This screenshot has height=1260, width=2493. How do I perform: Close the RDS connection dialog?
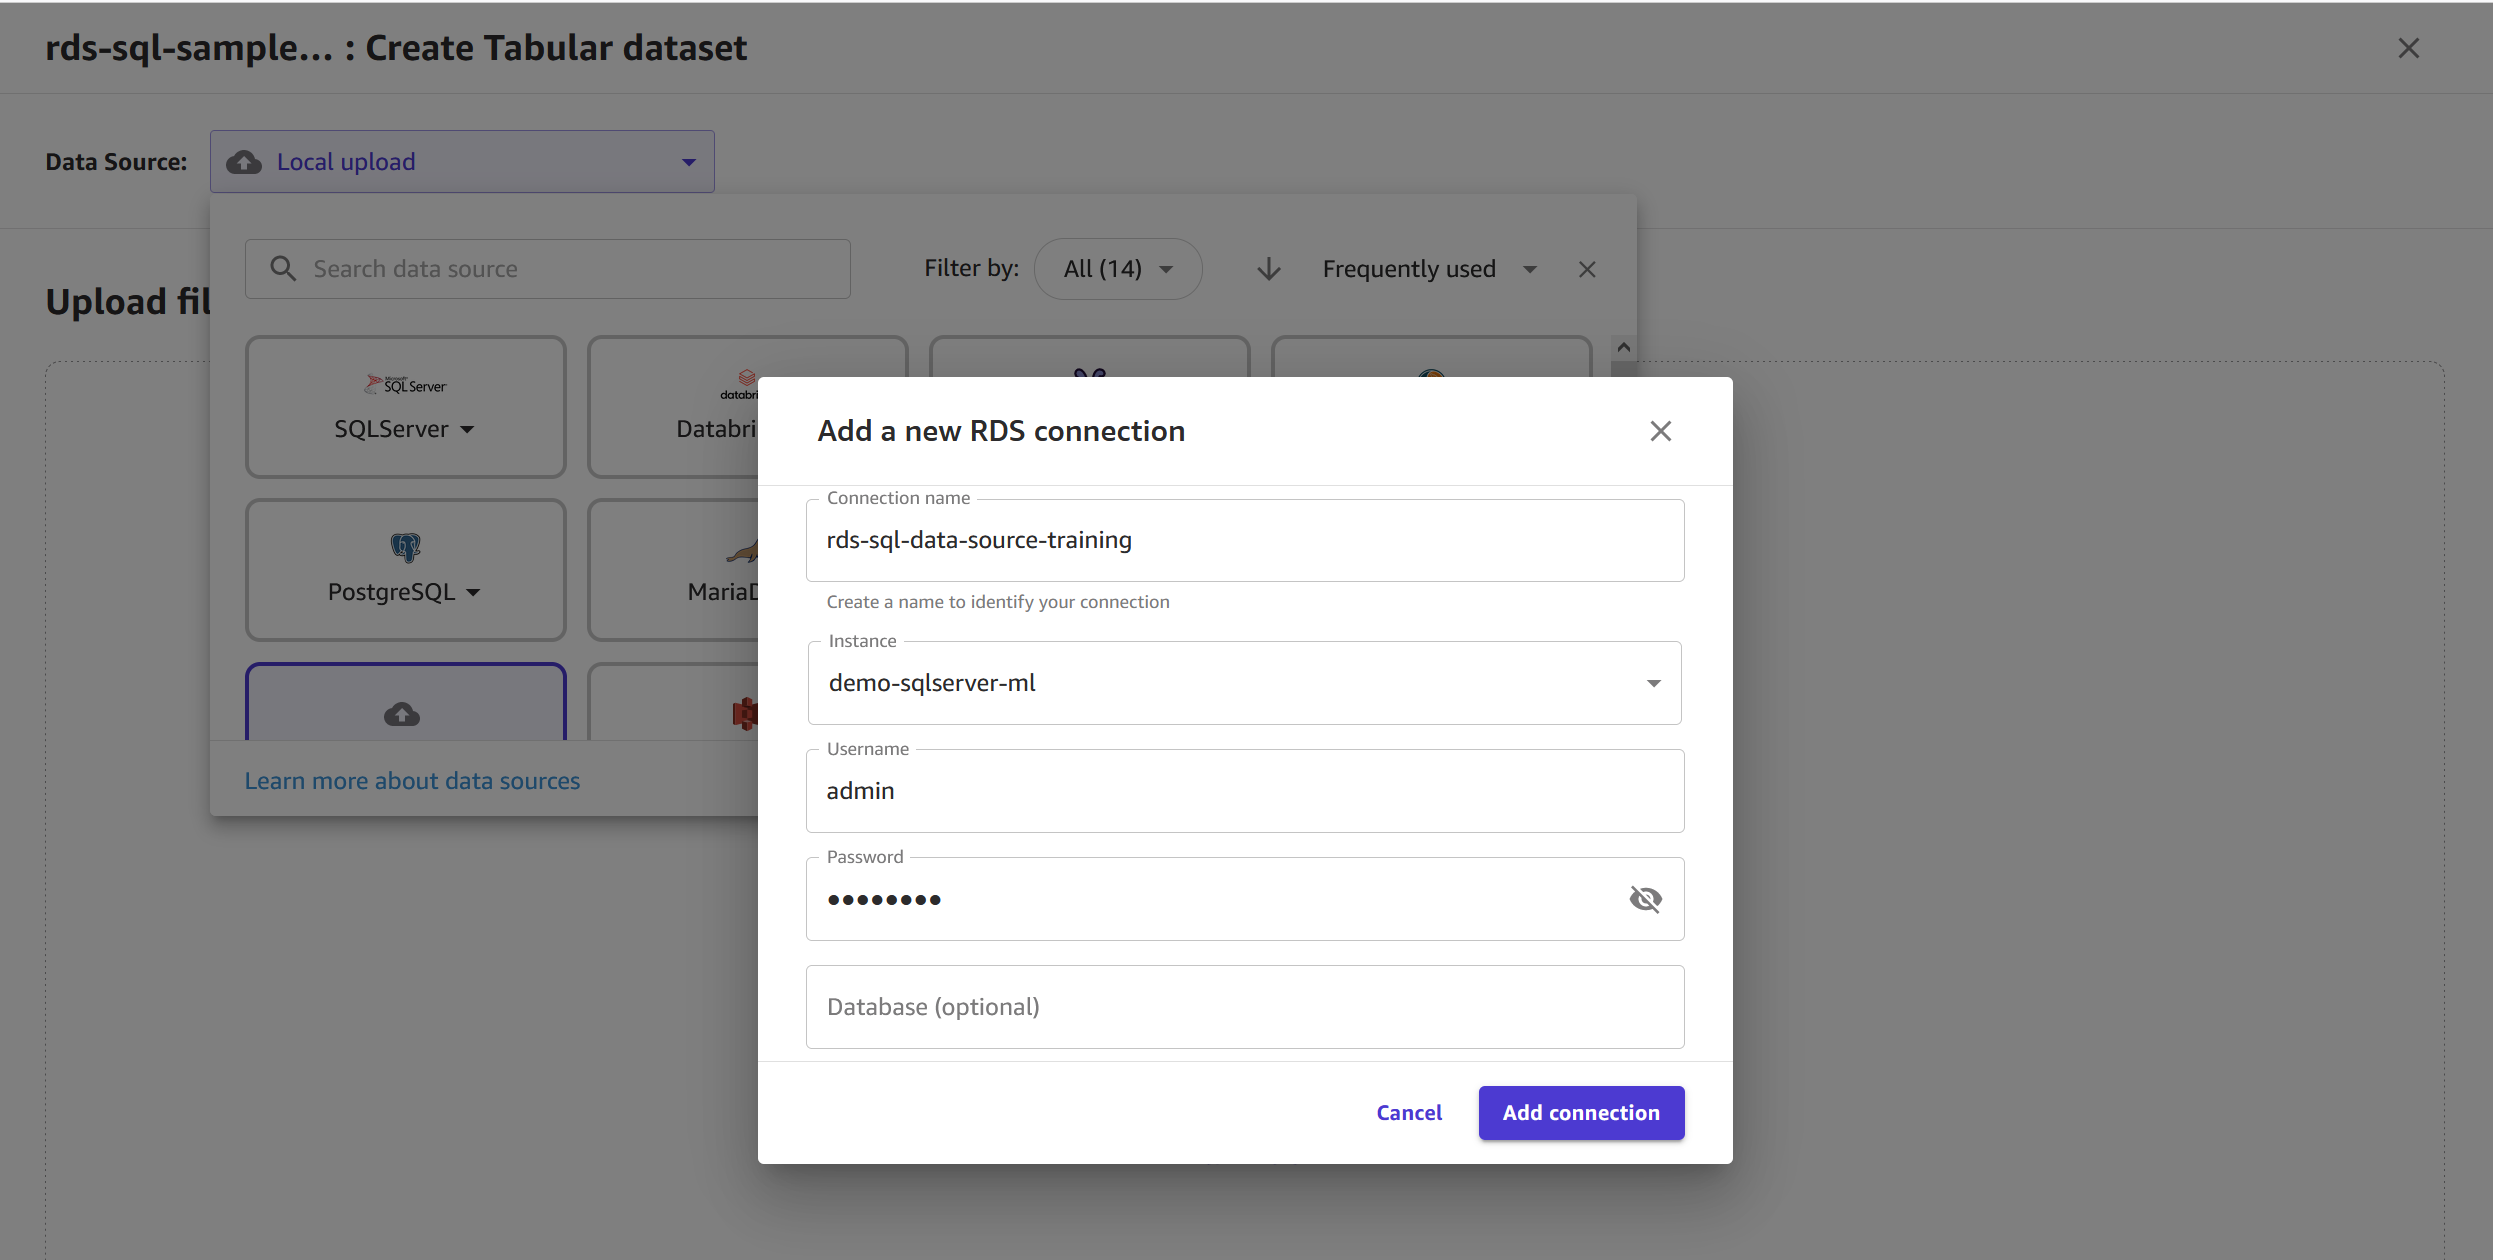point(1660,431)
